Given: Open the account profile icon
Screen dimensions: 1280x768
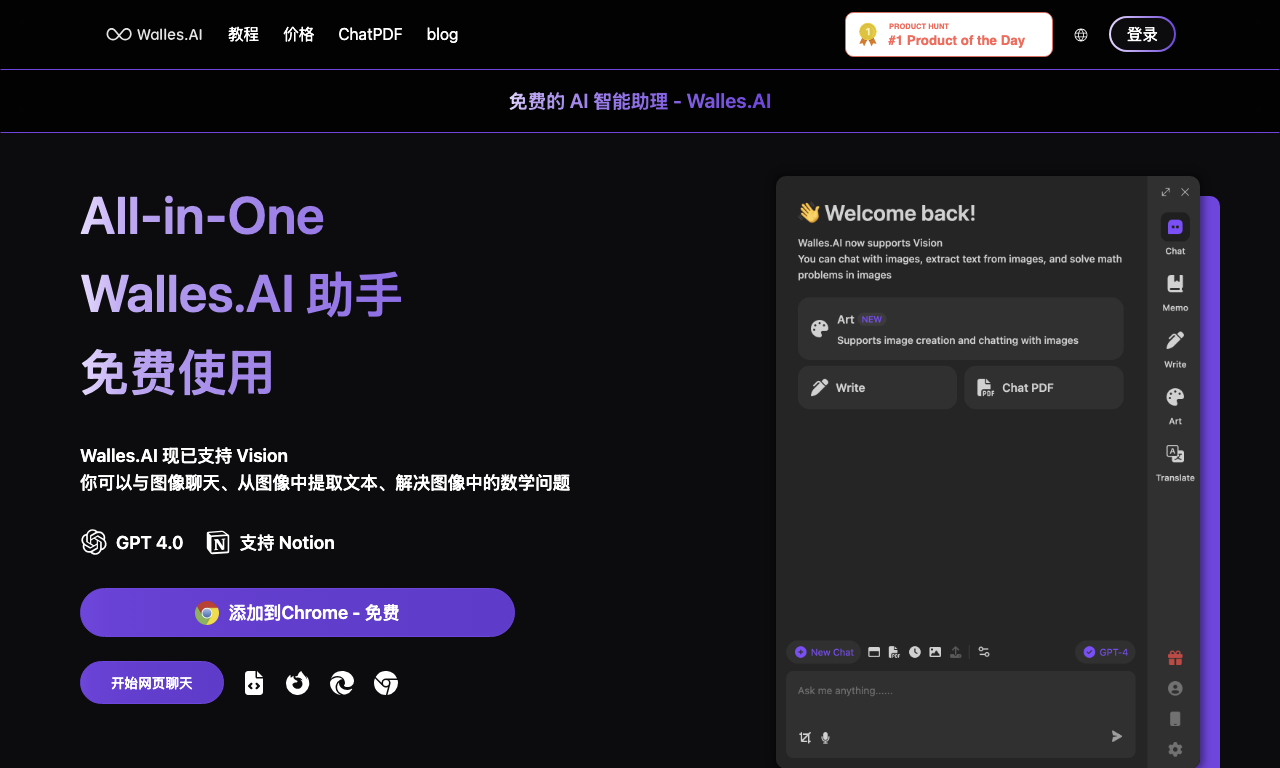Looking at the screenshot, I should point(1175,688).
